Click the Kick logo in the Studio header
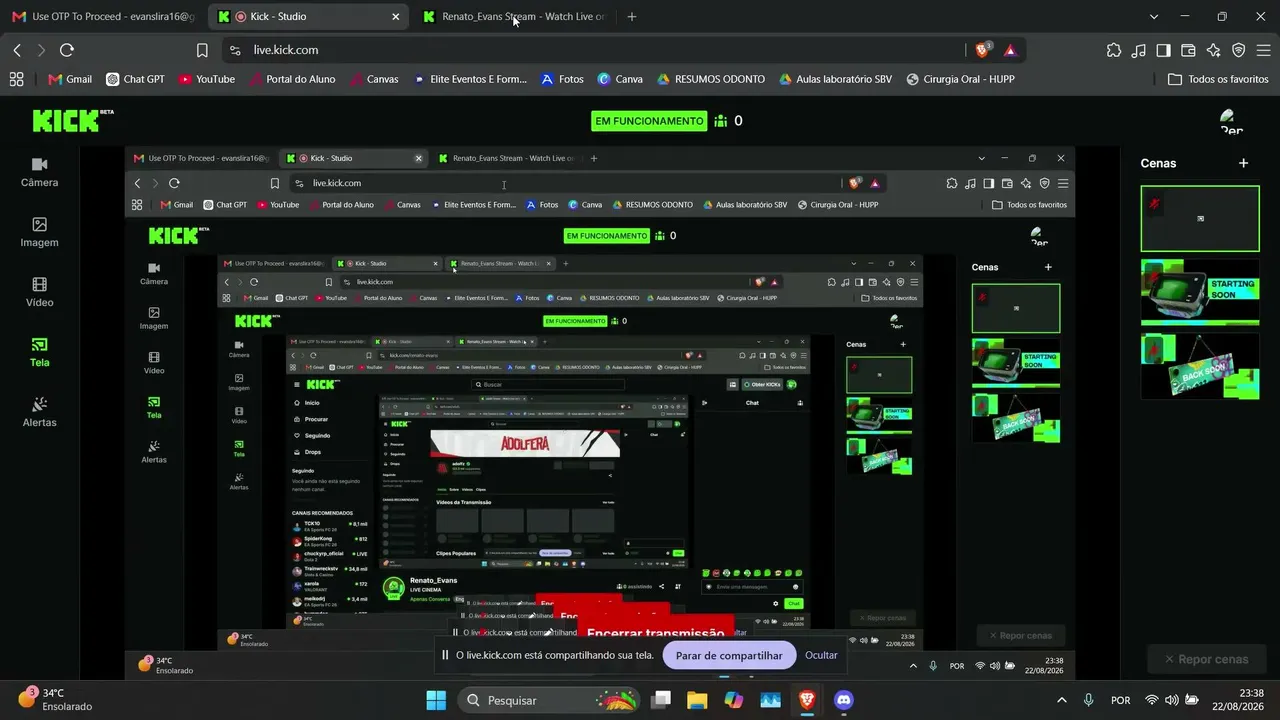Image resolution: width=1280 pixels, height=720 pixels. 72,120
